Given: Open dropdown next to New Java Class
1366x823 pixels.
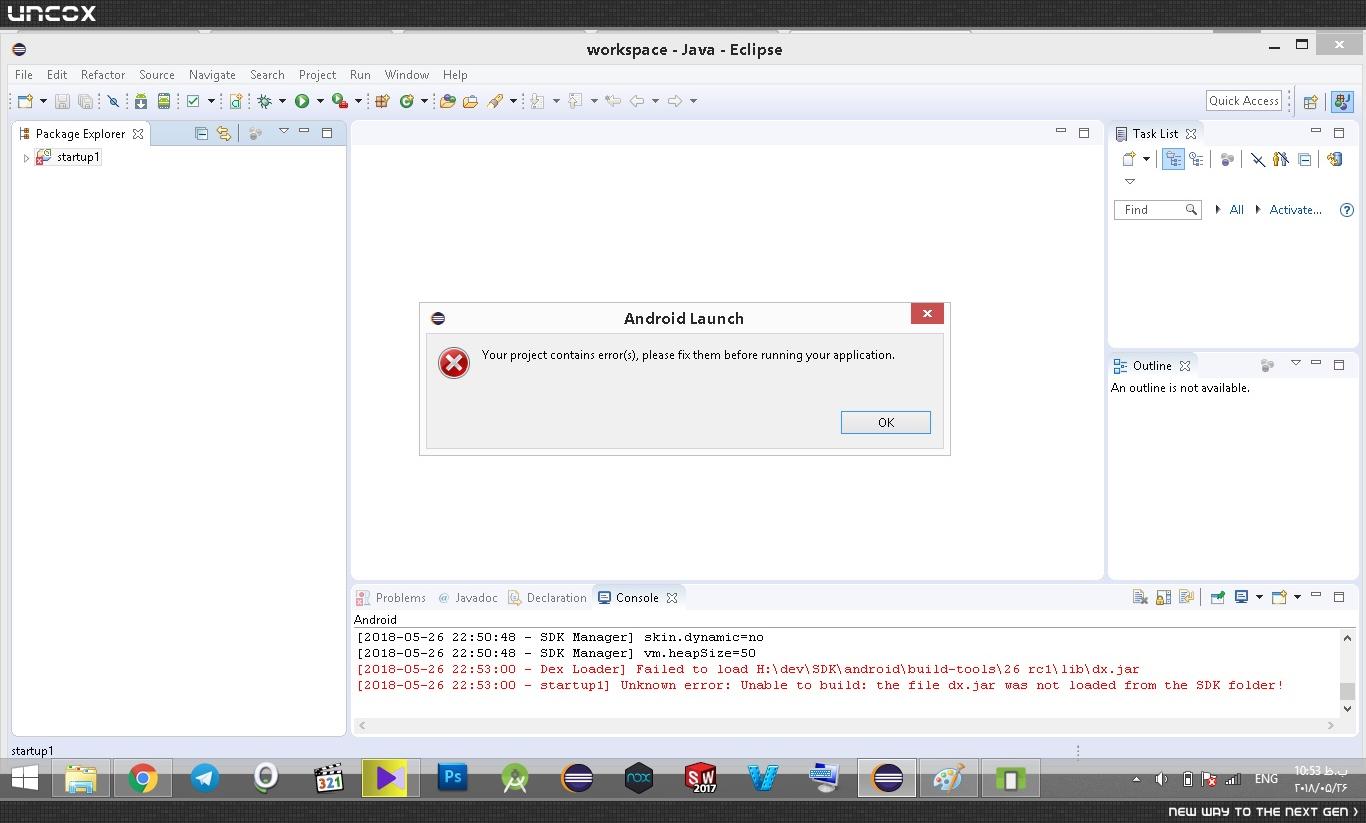Looking at the screenshot, I should pos(424,101).
